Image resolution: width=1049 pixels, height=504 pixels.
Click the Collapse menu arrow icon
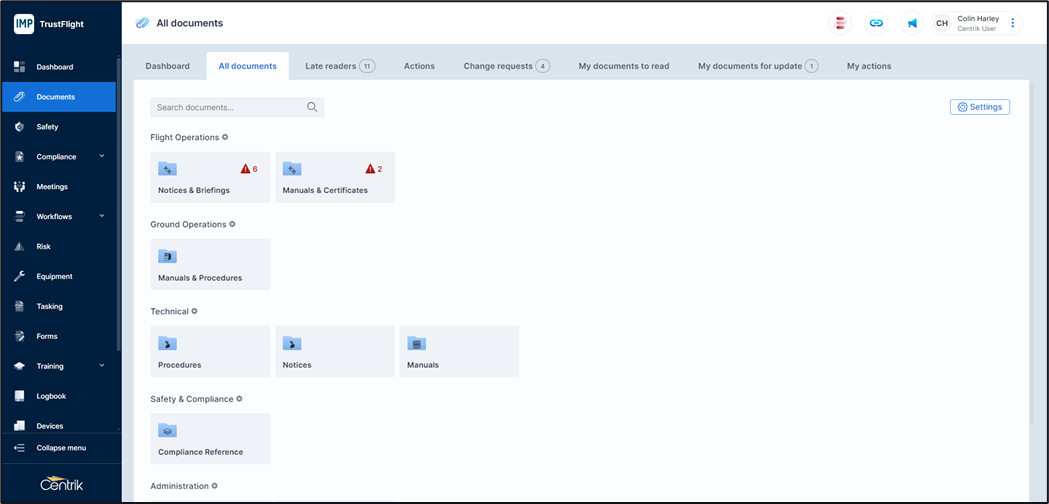pos(19,448)
